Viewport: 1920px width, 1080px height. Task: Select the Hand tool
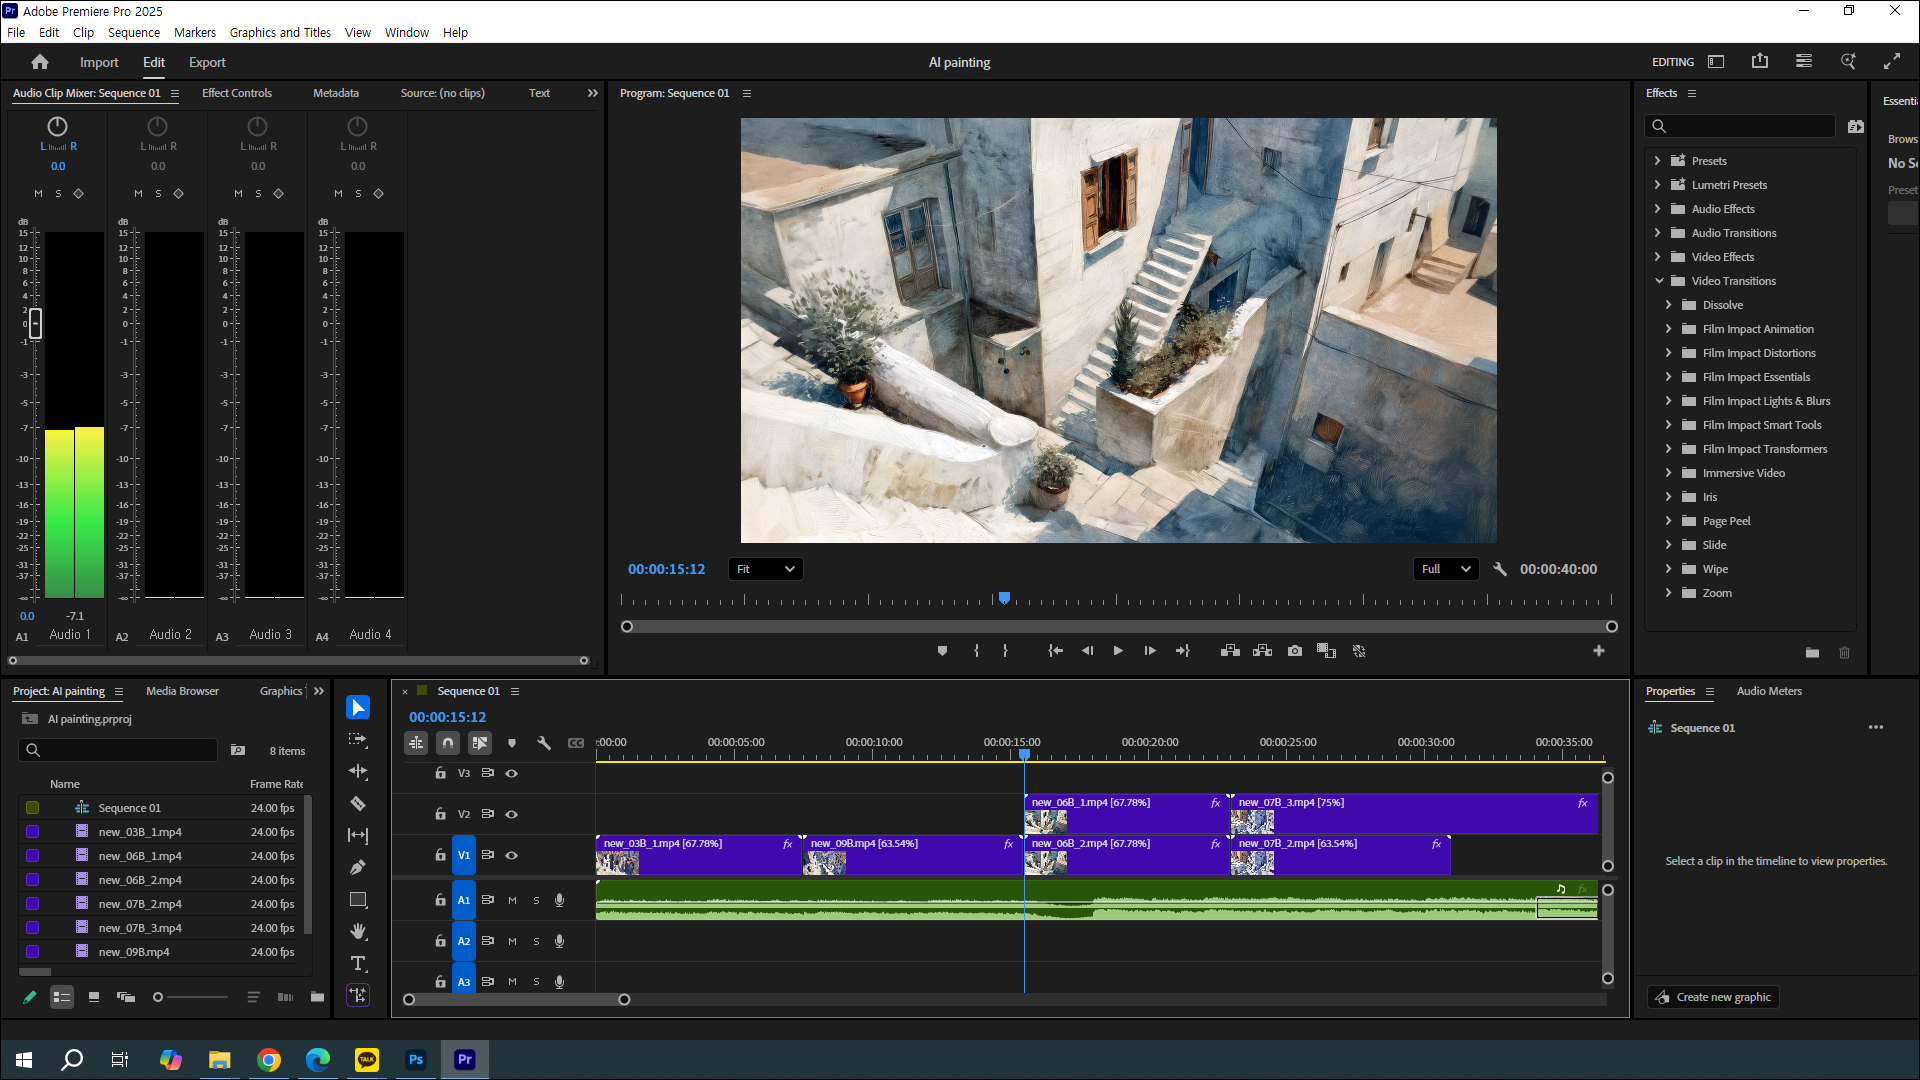coord(357,931)
